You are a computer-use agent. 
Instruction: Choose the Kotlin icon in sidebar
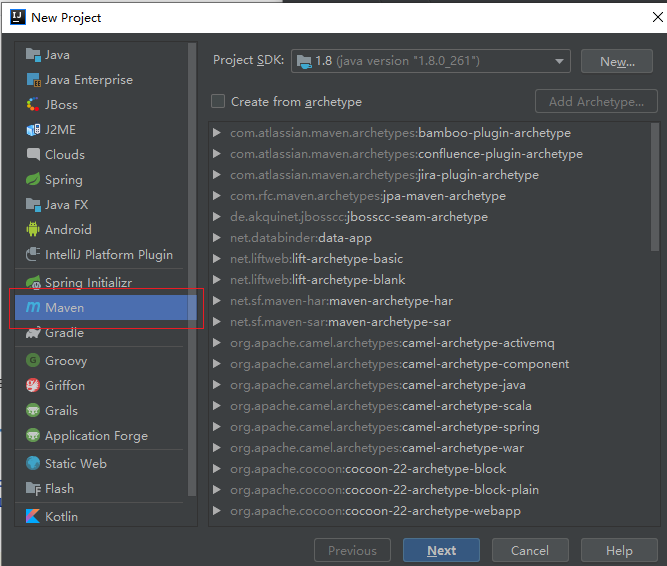click(33, 517)
